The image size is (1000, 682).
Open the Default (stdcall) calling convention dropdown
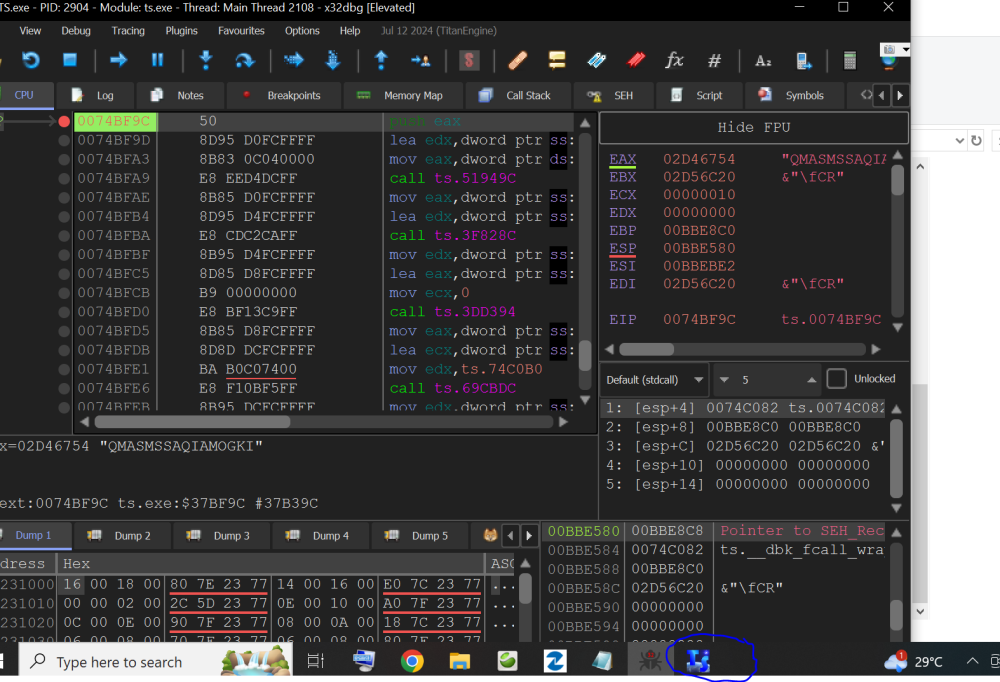pyautogui.click(x=654, y=380)
